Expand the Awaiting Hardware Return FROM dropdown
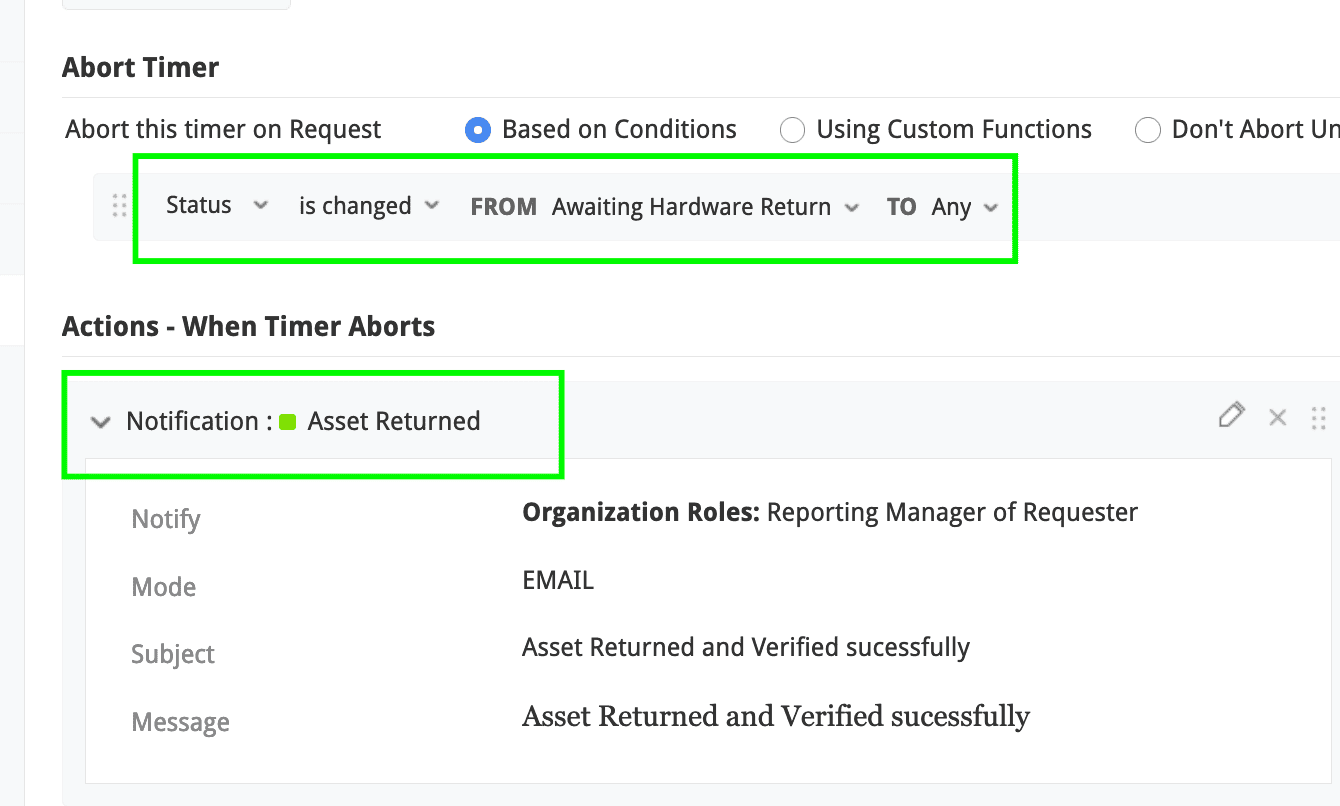Image resolution: width=1340 pixels, height=806 pixels. pyautogui.click(x=704, y=207)
